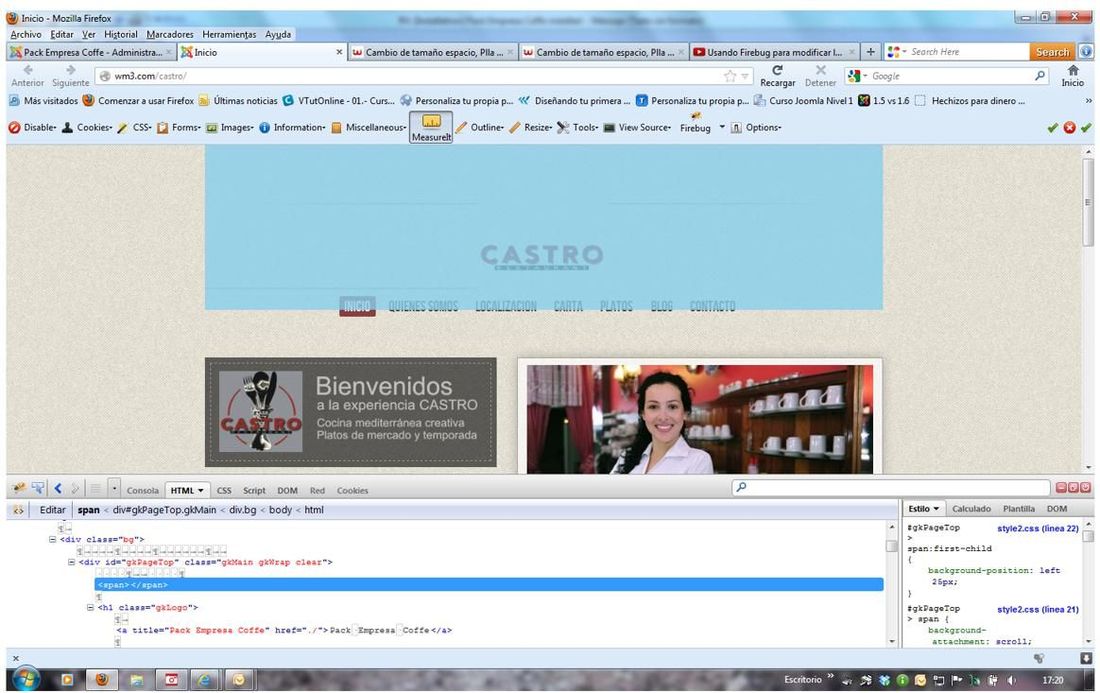The image size is (1100, 693).
Task: Open the Historial menu
Action: click(121, 34)
